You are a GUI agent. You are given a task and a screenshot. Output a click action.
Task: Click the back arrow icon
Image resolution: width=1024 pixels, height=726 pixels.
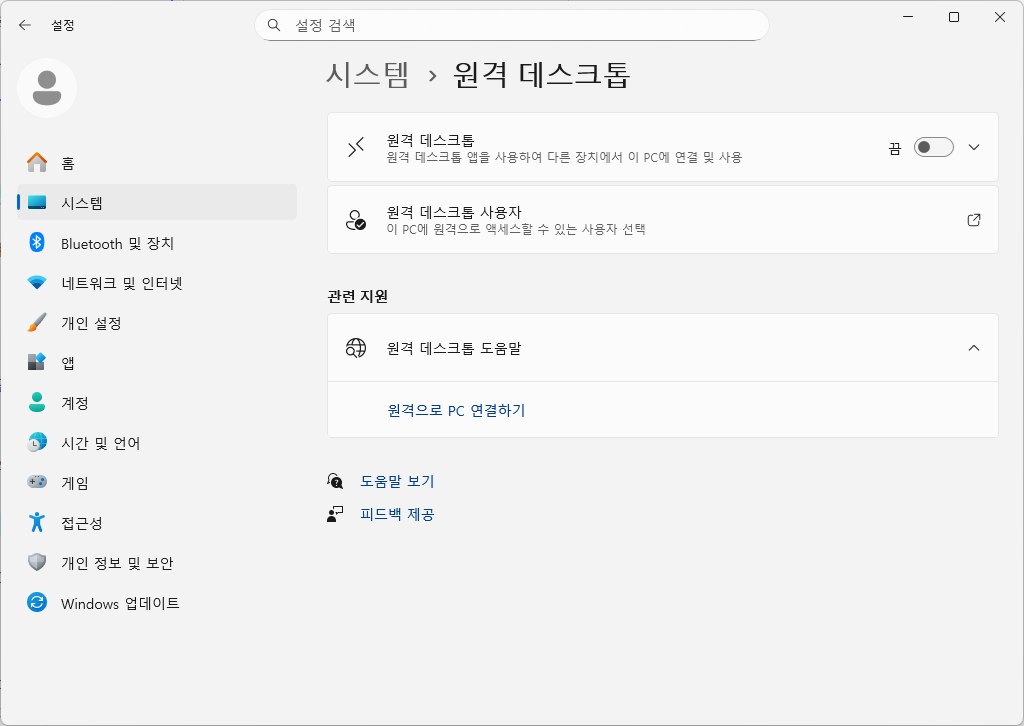point(25,25)
